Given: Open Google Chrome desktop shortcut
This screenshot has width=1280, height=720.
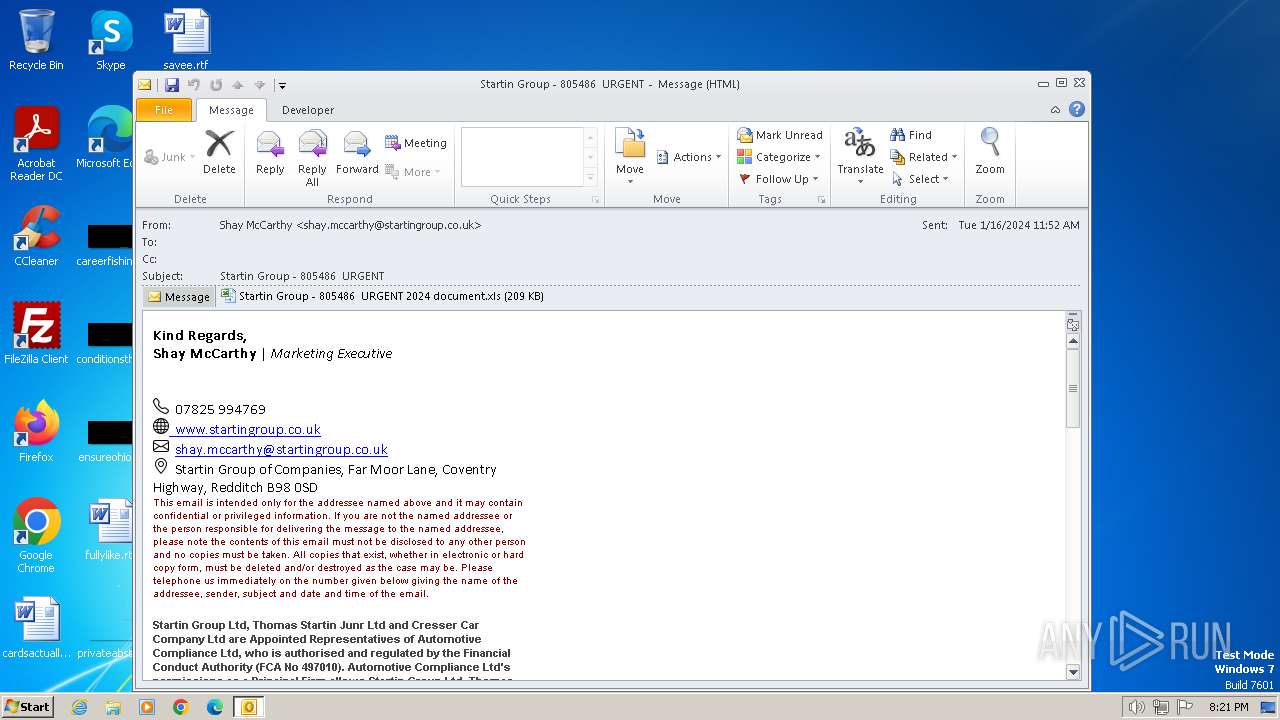Looking at the screenshot, I should 37,536.
